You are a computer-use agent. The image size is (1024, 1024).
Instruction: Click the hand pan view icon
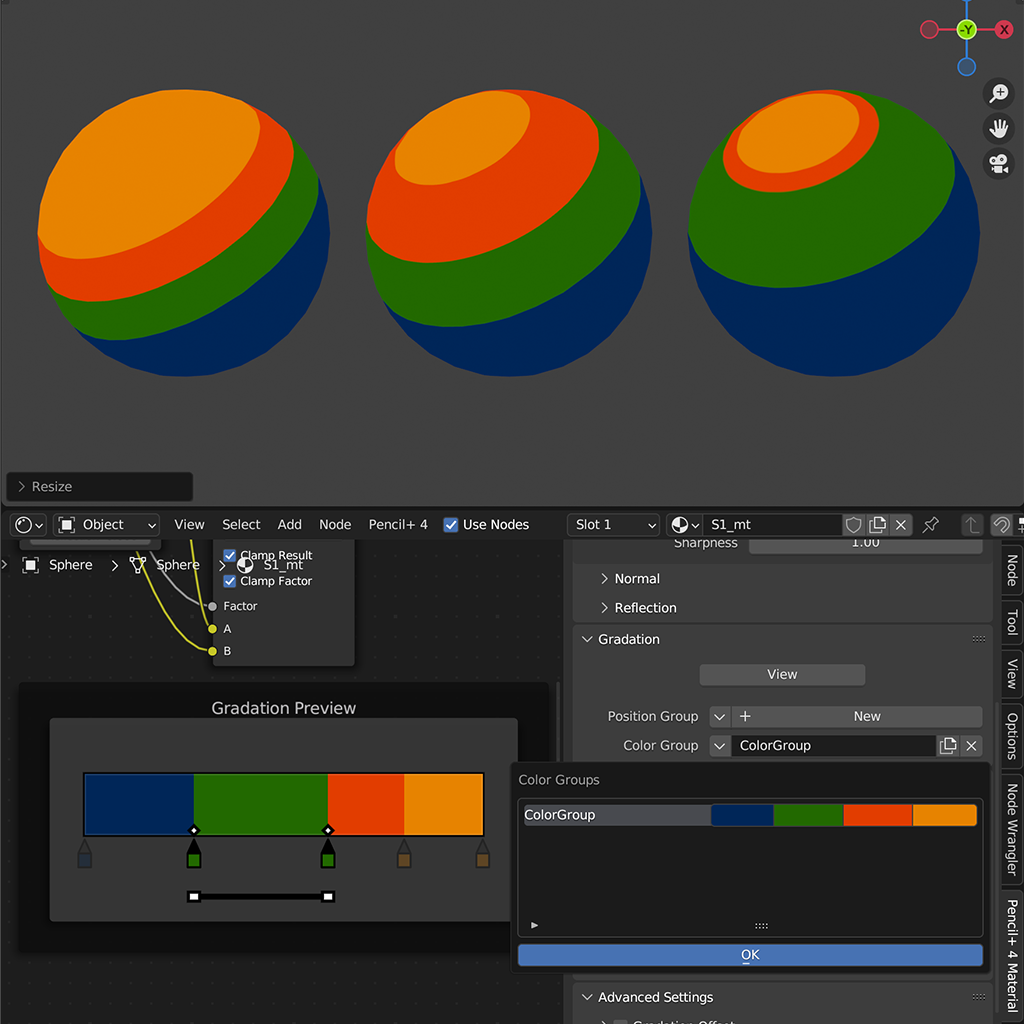pos(998,129)
